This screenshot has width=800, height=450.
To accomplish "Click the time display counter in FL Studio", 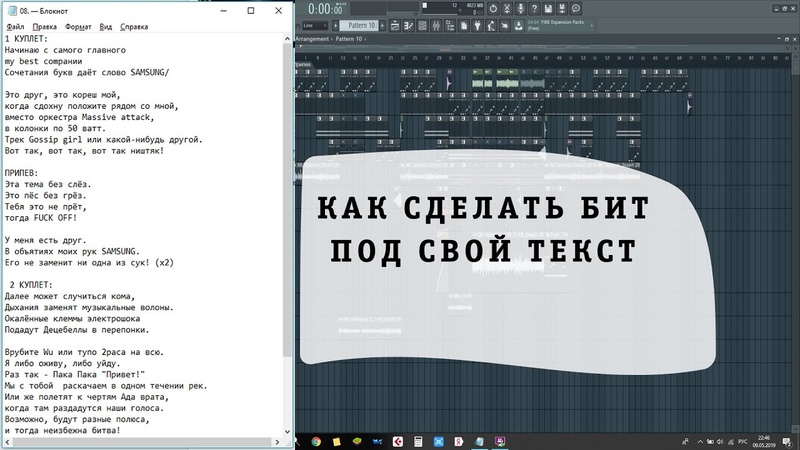I will coord(325,9).
